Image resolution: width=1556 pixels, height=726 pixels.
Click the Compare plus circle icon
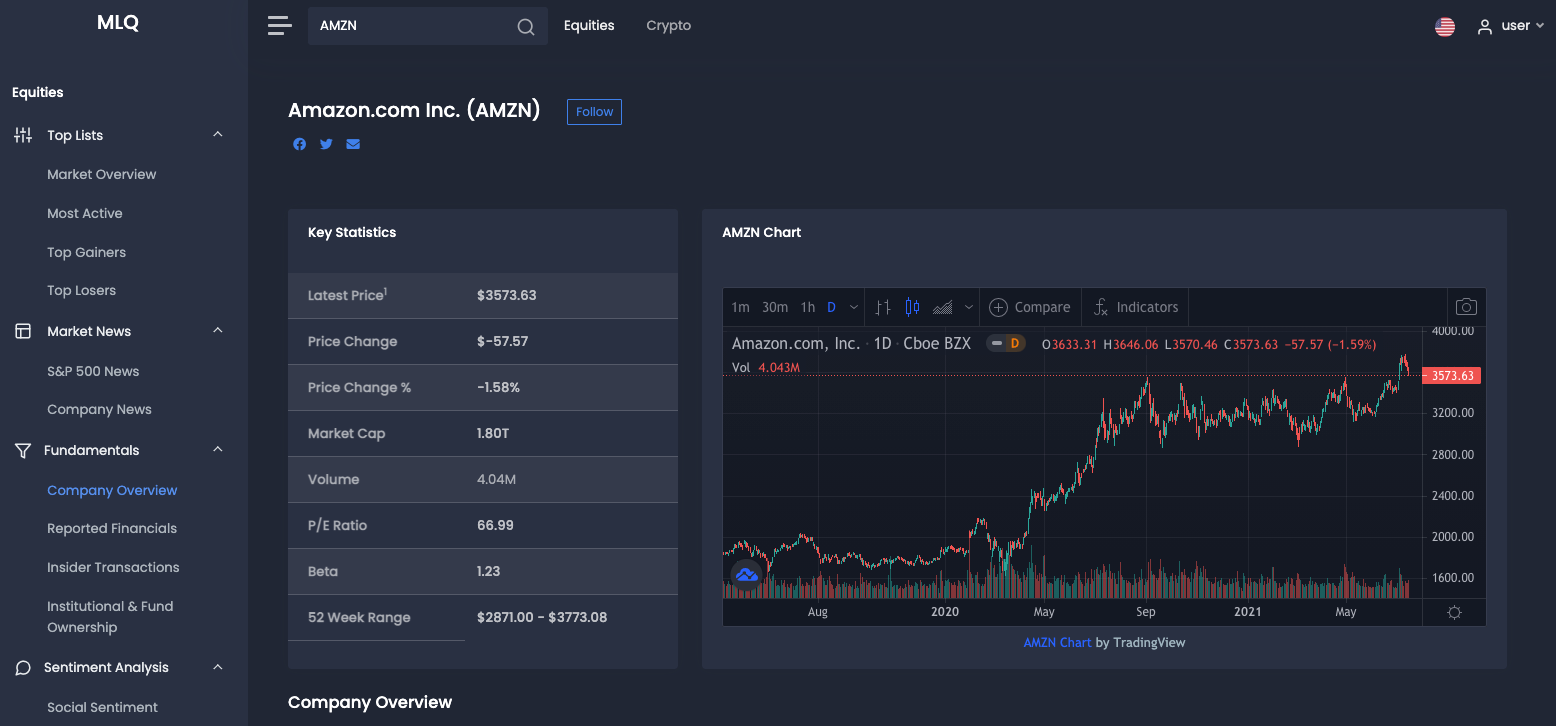tap(998, 307)
